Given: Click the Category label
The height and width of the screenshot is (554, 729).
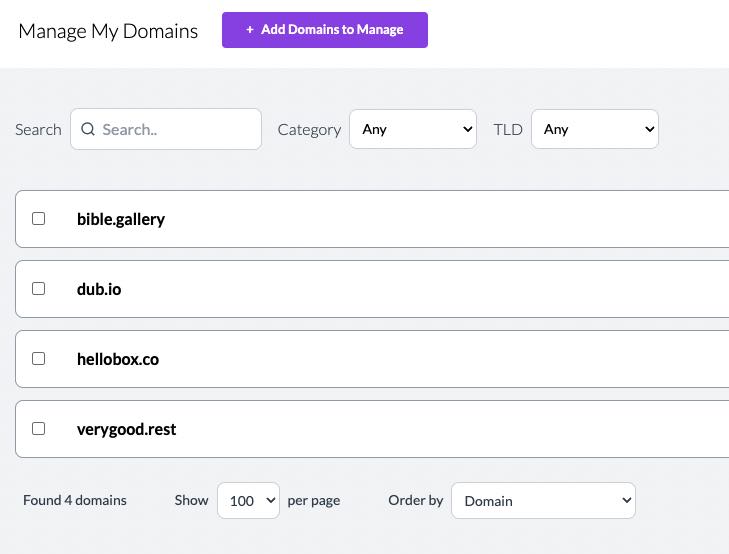Looking at the screenshot, I should [309, 130].
